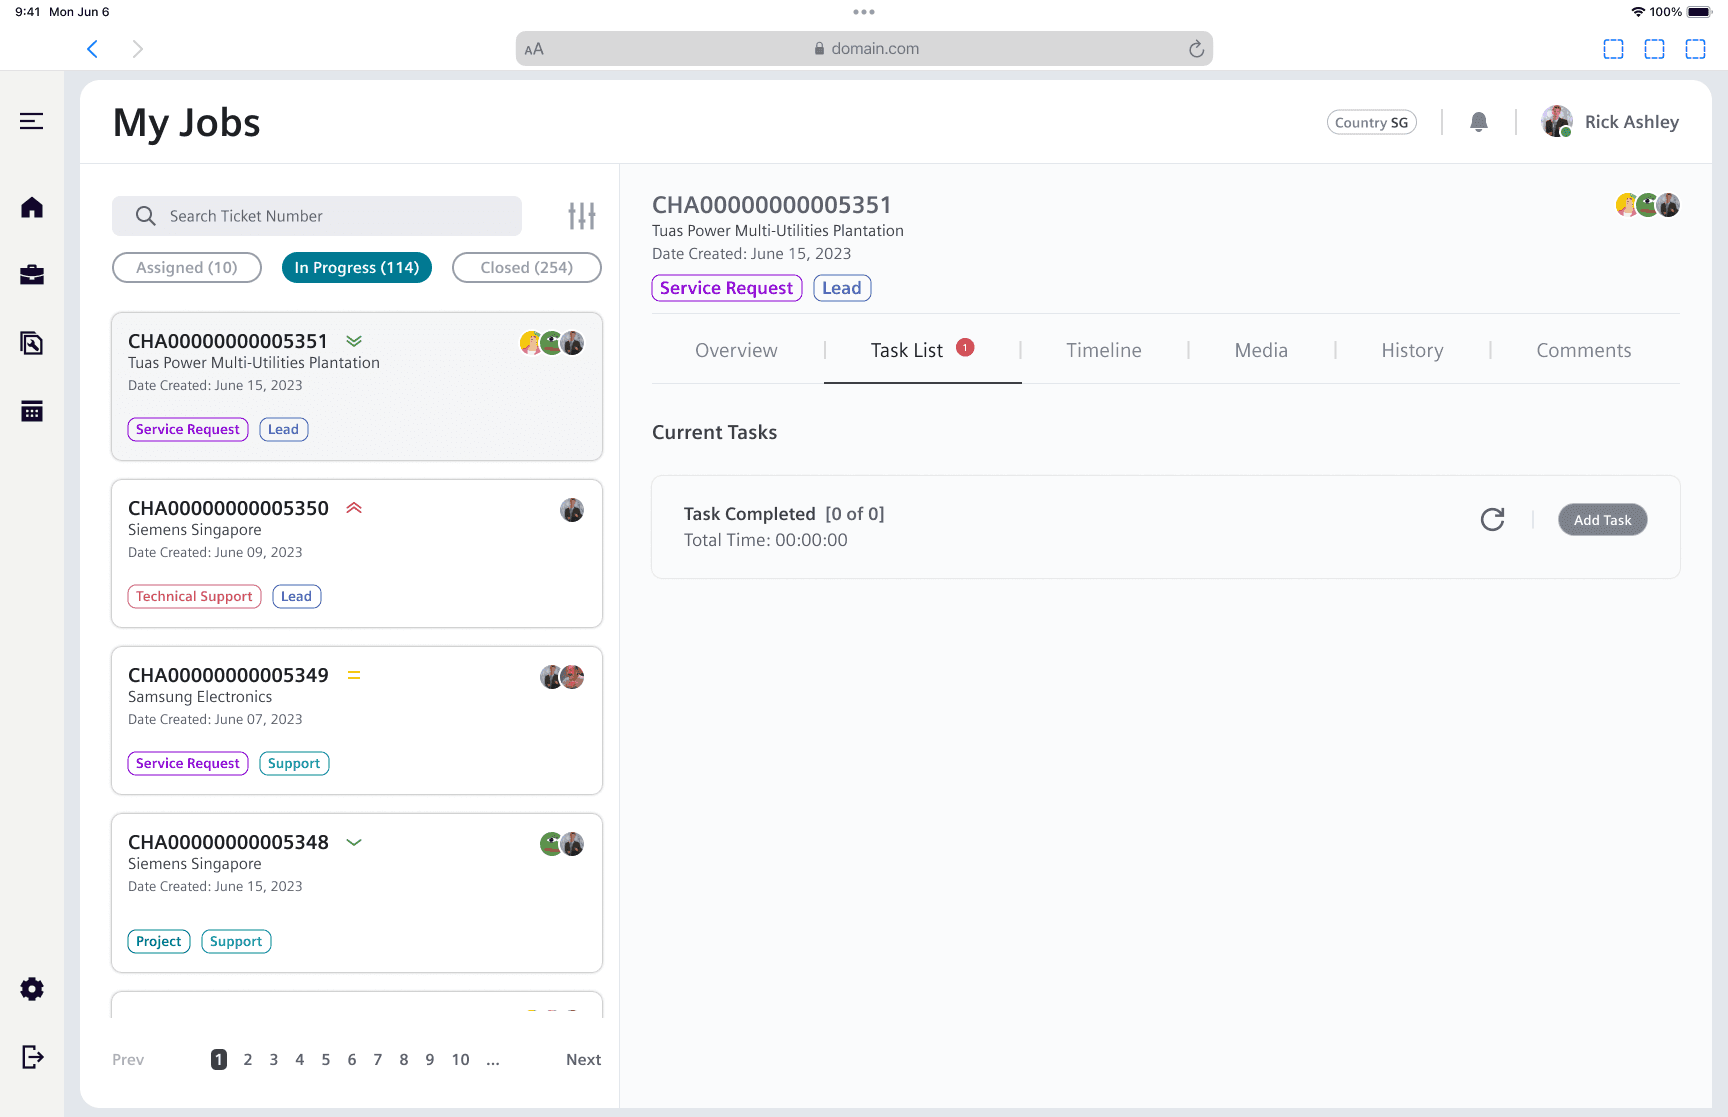Click the Prev pagination link
The image size is (1728, 1117).
128,1059
